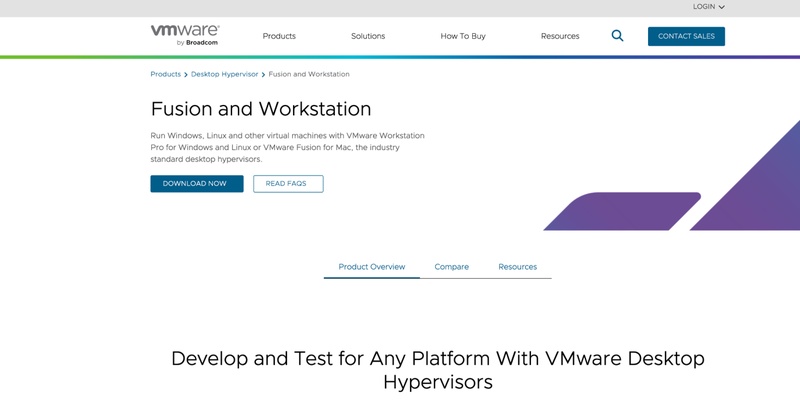800x404 pixels.
Task: Go to Products breadcrumb link
Action: coord(165,74)
